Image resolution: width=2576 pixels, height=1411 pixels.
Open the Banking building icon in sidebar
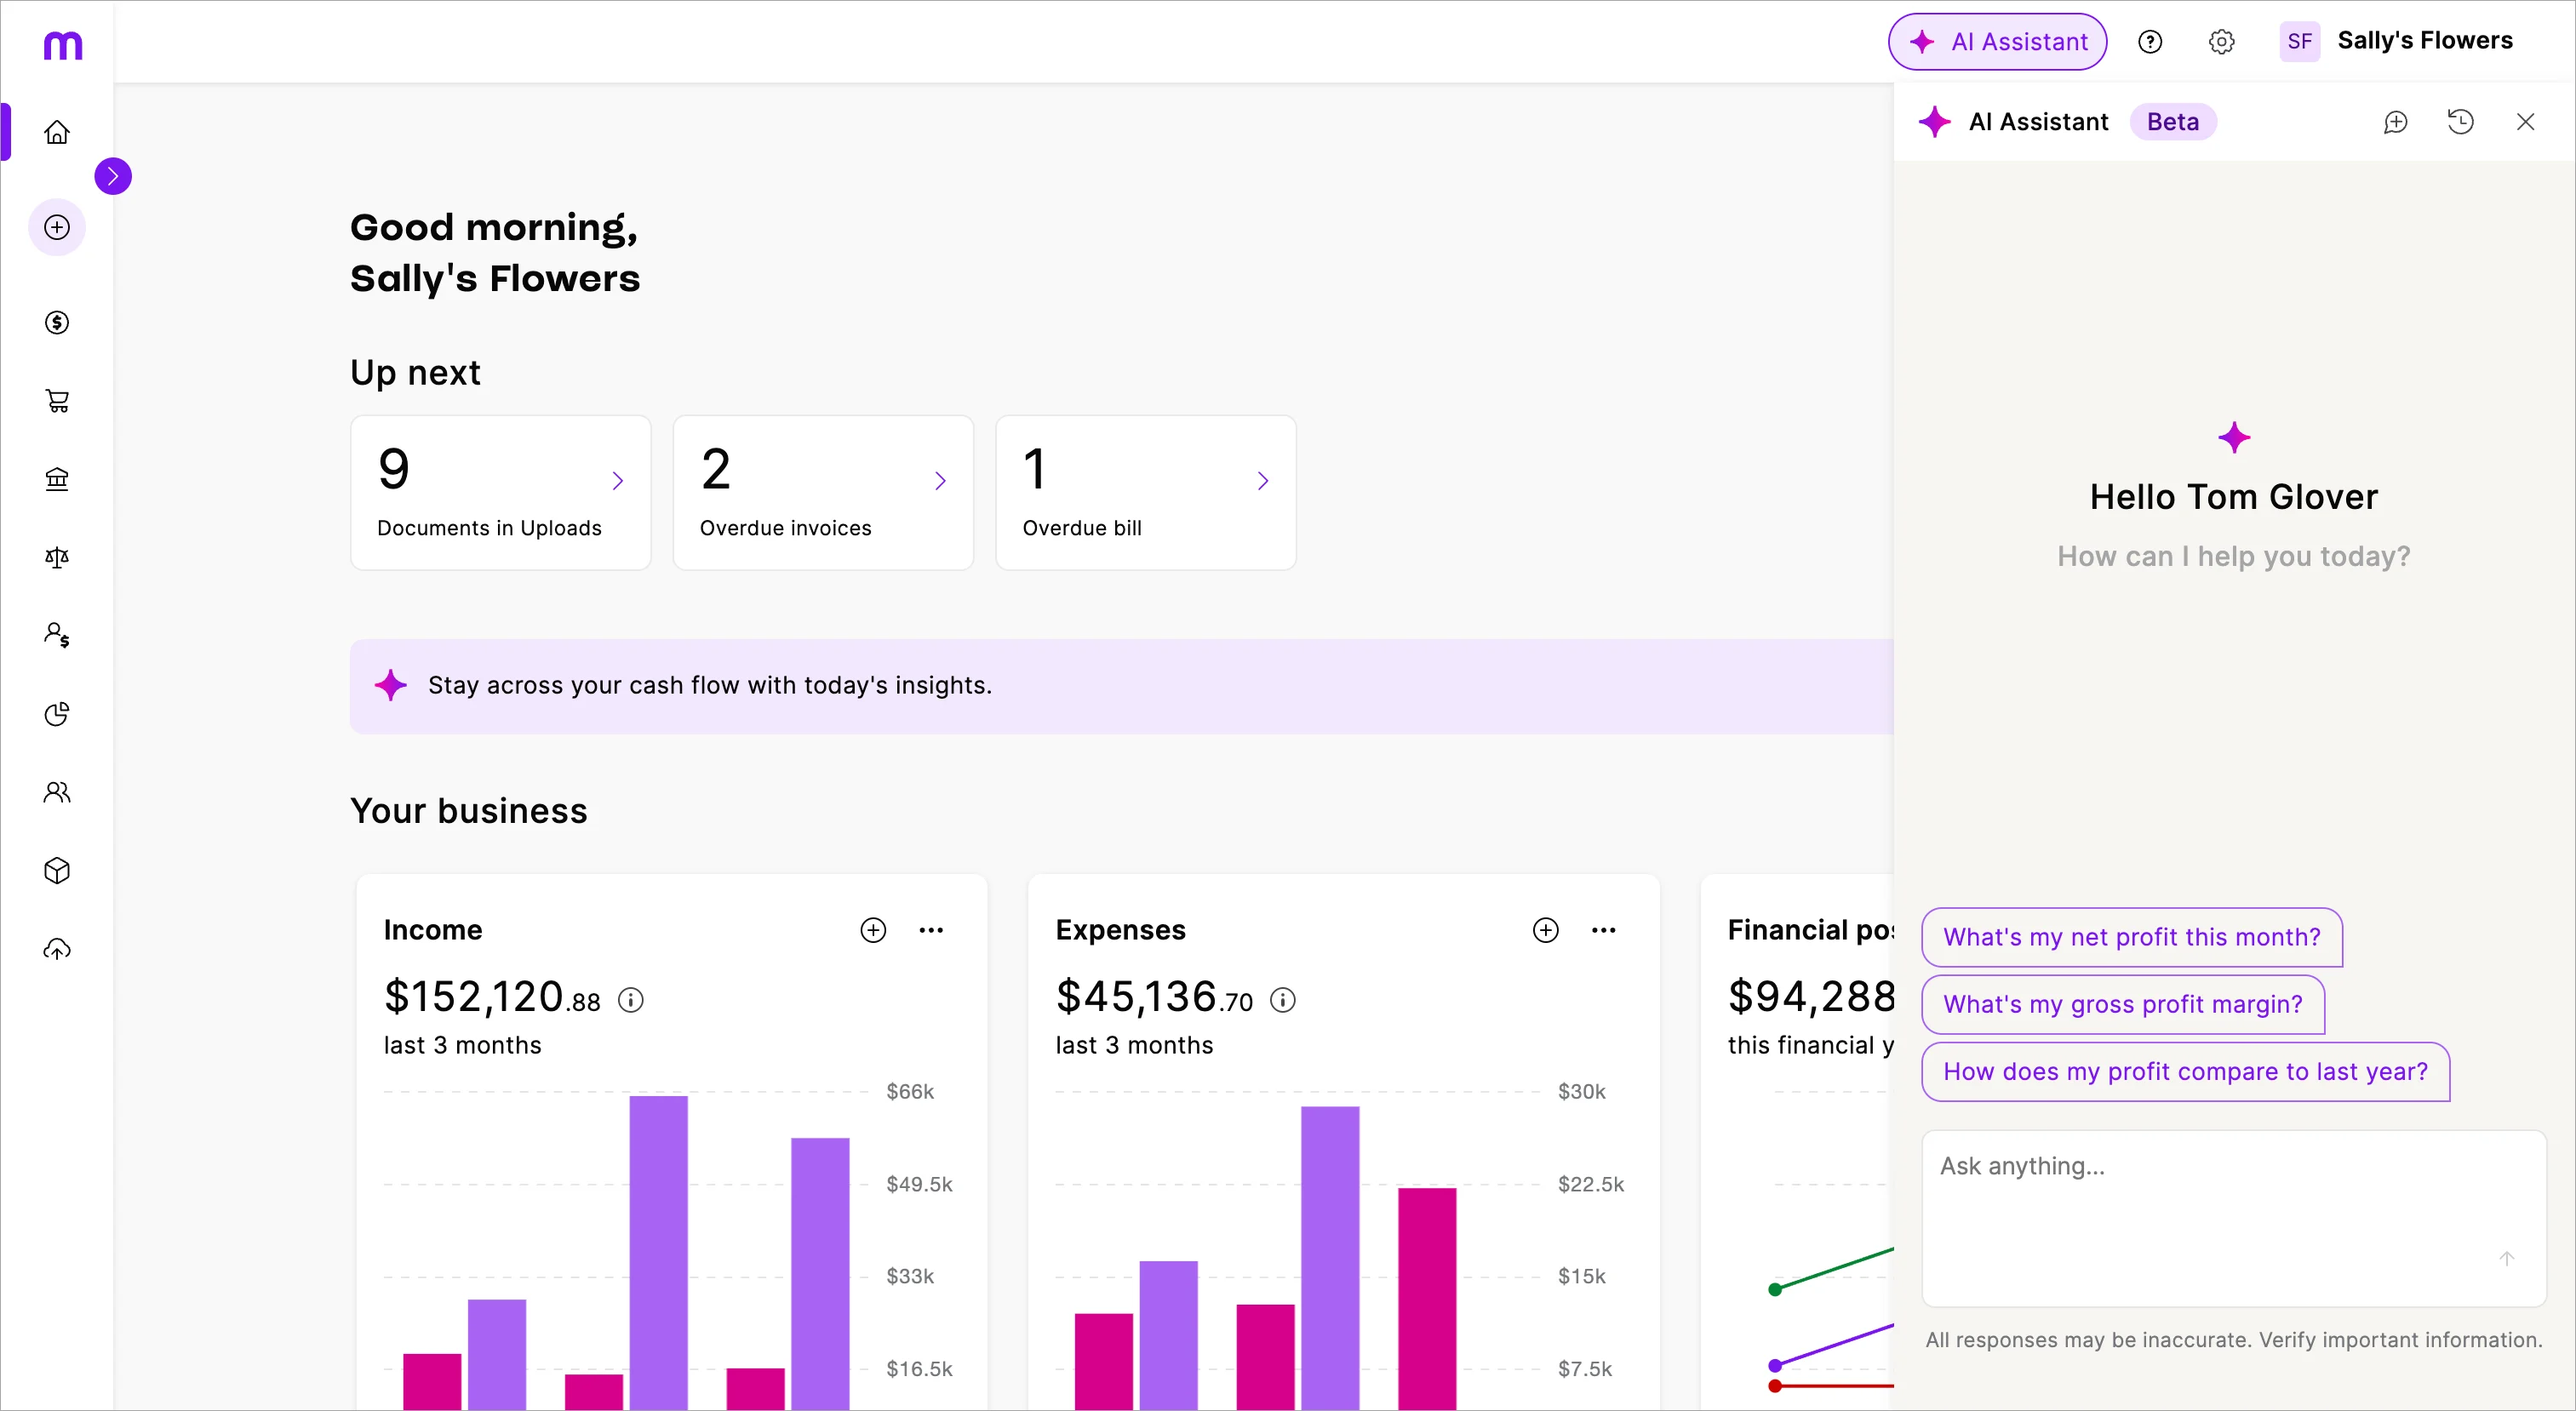point(57,479)
